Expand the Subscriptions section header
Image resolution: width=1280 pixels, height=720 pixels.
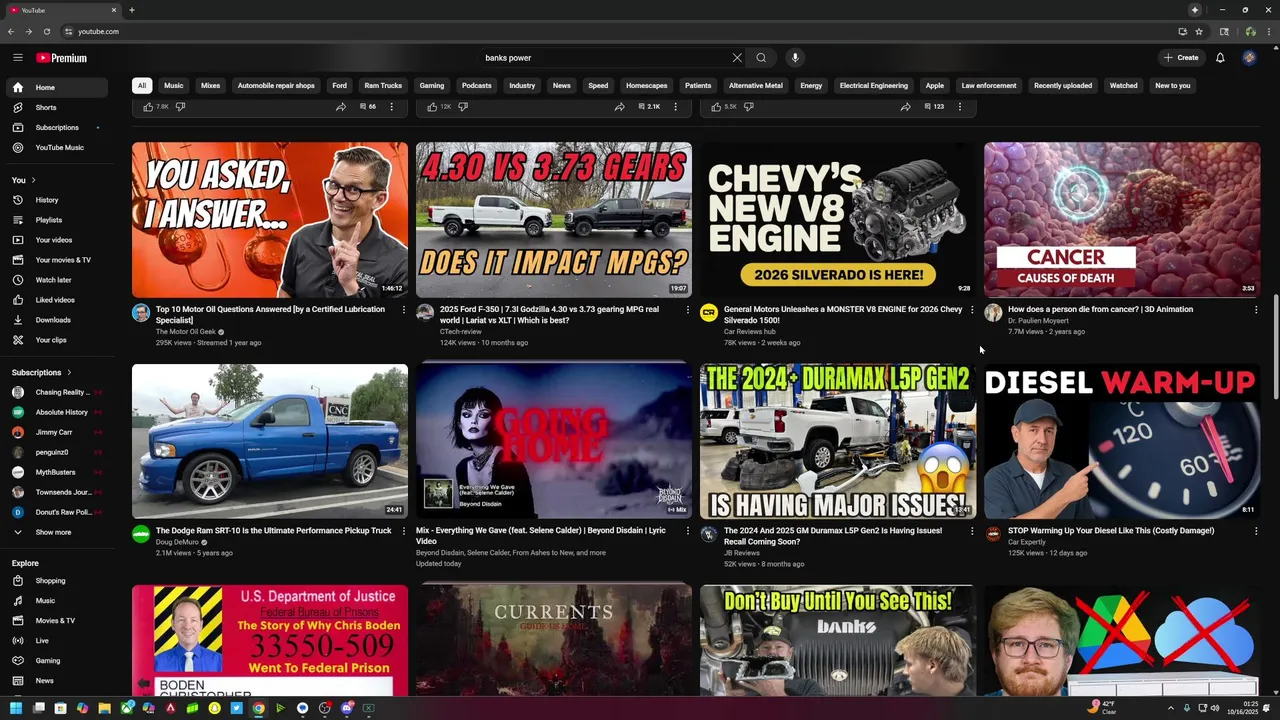pyautogui.click(x=41, y=373)
